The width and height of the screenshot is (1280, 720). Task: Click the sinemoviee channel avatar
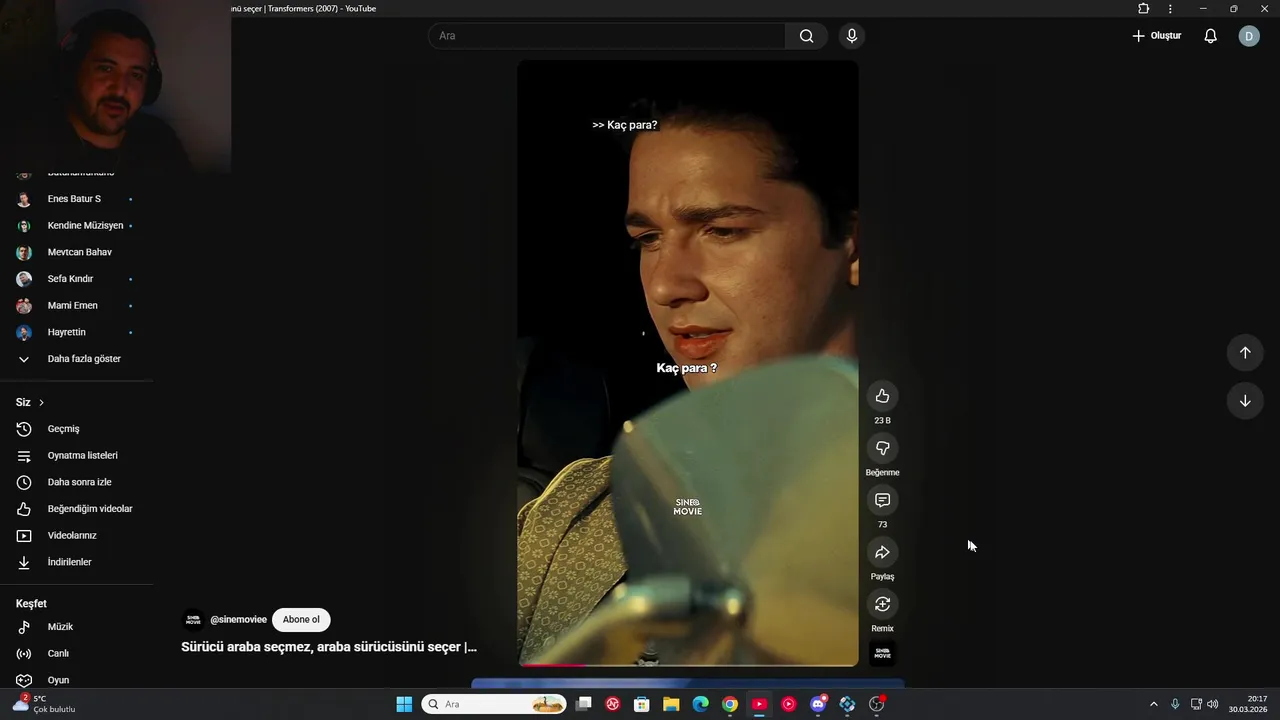(193, 620)
